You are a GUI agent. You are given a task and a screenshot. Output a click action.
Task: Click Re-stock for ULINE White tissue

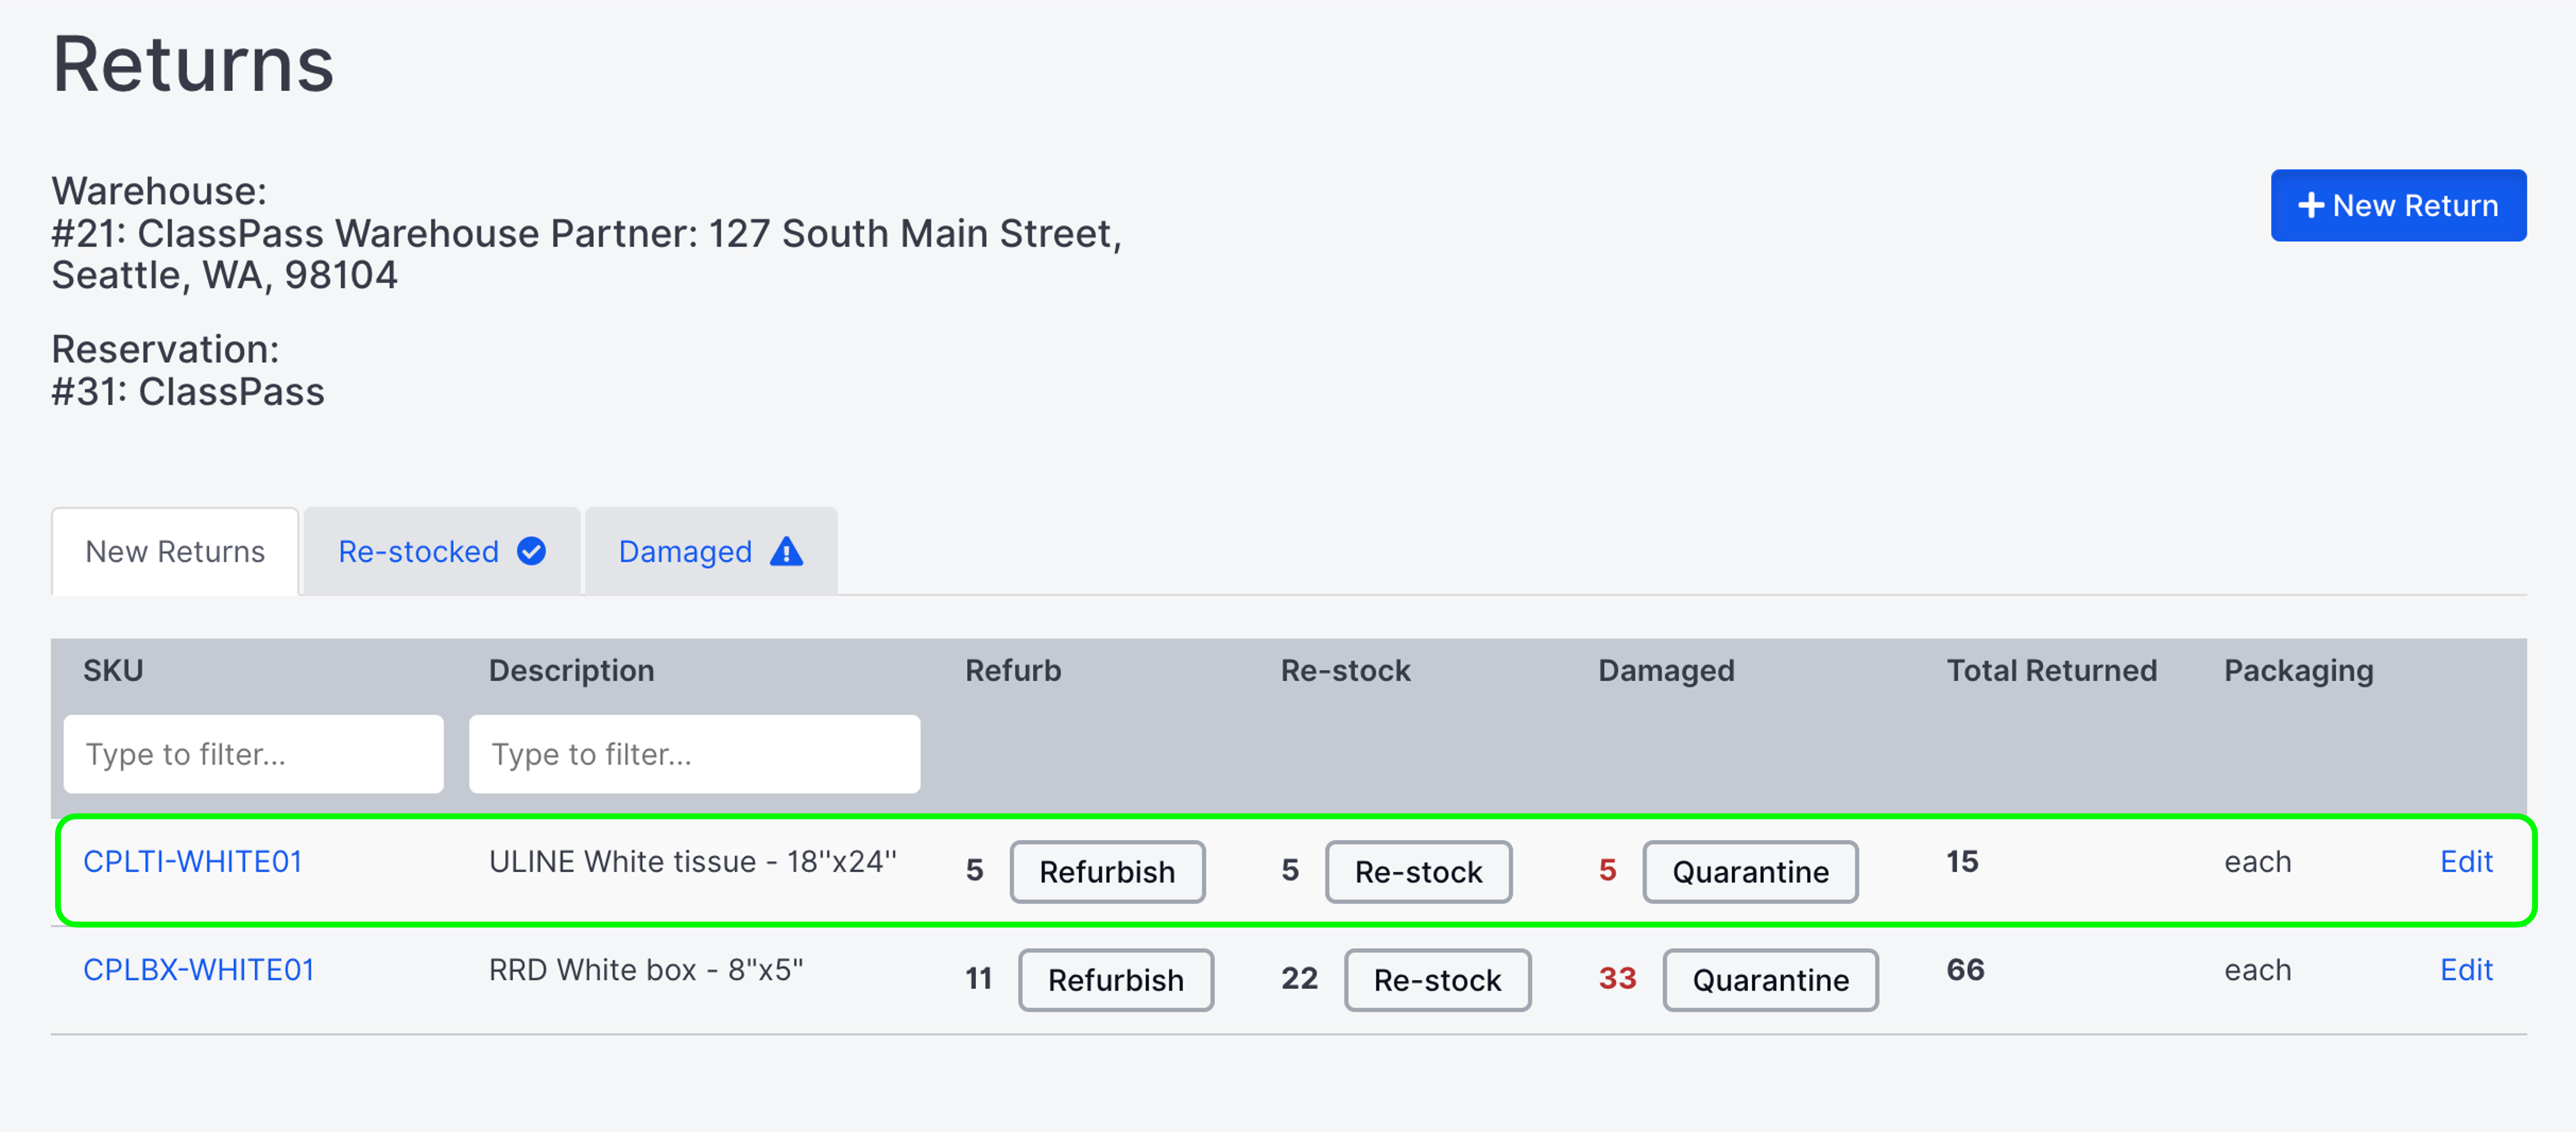tap(1418, 872)
